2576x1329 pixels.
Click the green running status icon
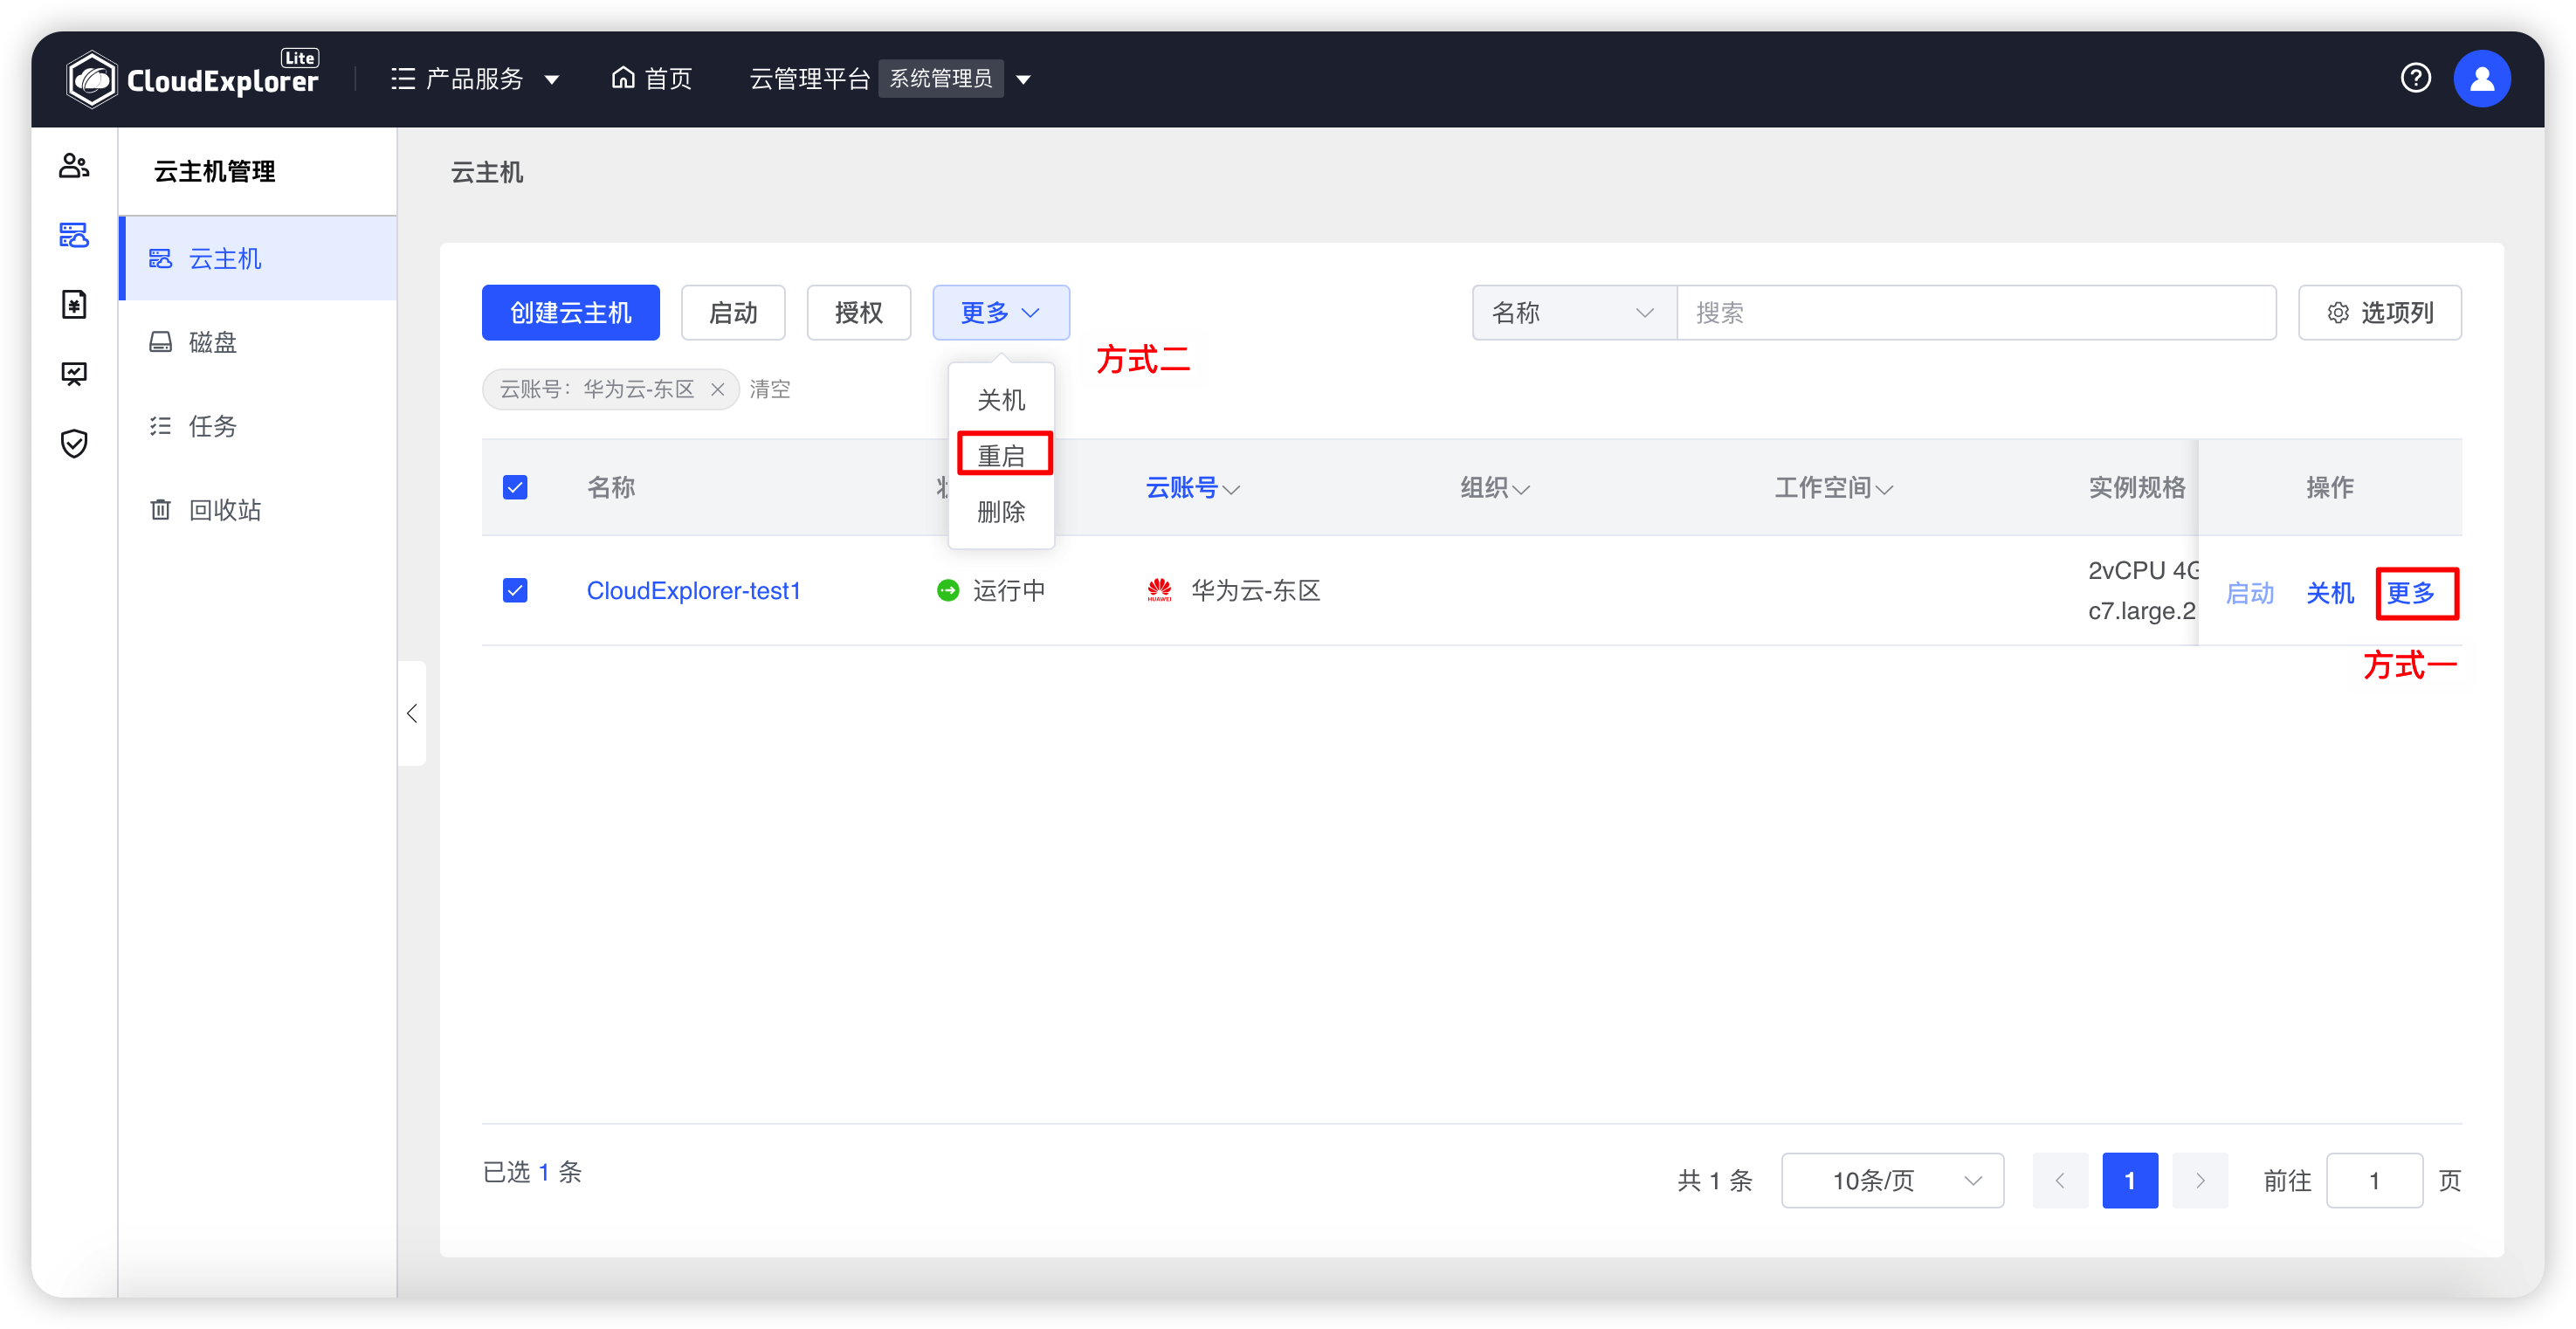[x=947, y=591]
